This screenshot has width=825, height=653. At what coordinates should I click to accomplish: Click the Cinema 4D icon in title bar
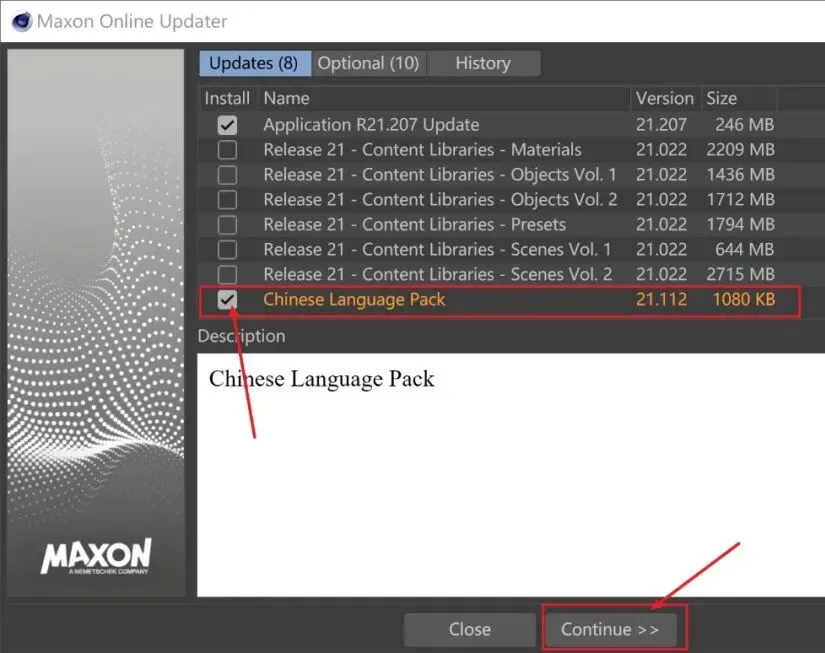click(22, 22)
